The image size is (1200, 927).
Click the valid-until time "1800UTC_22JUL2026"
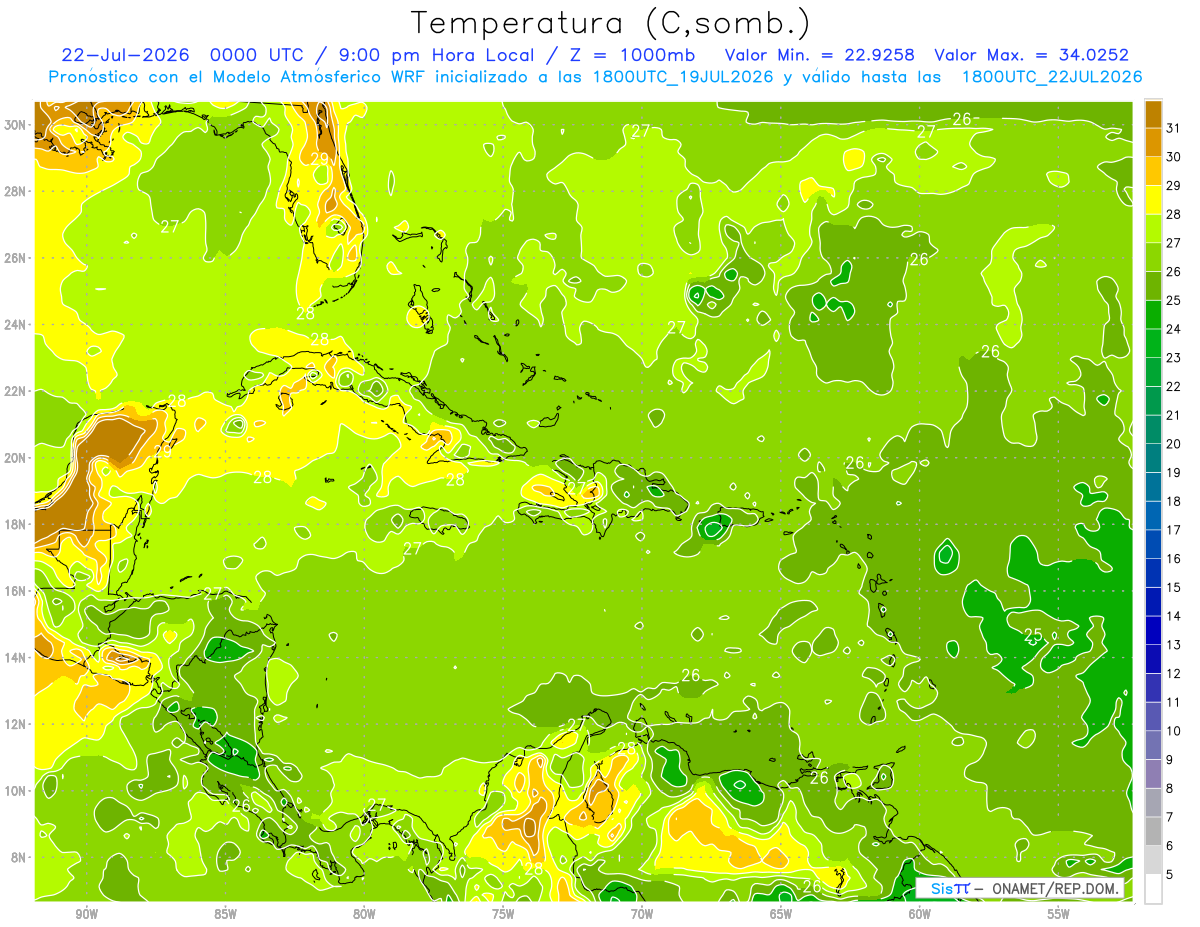click(x=1052, y=77)
